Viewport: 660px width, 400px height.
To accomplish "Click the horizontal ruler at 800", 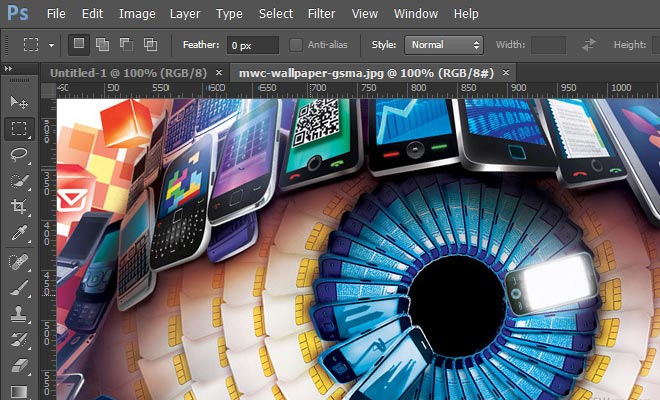I will point(418,88).
